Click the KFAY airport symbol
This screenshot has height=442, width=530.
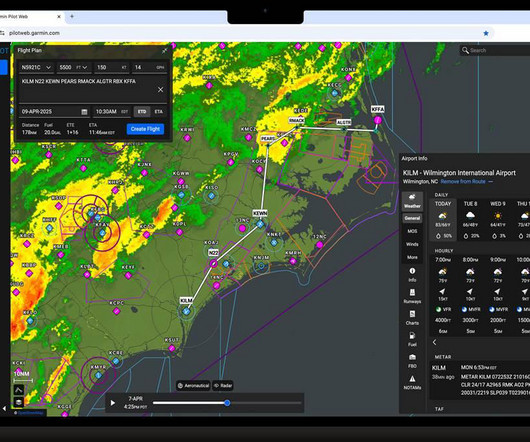(x=102, y=232)
